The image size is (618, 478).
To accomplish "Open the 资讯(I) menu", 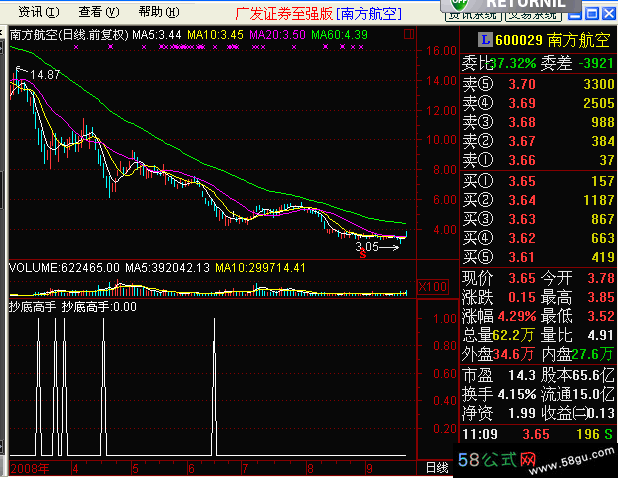I will [x=39, y=12].
